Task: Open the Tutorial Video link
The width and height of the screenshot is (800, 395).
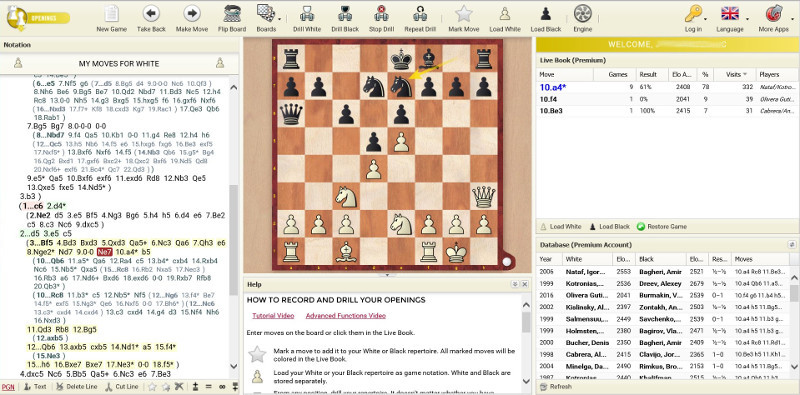Action: click(x=273, y=316)
